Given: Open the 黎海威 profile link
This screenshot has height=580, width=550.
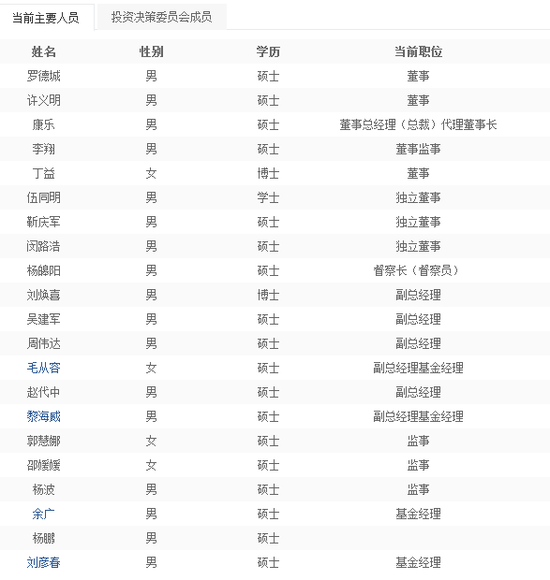Looking at the screenshot, I should click(x=44, y=417).
